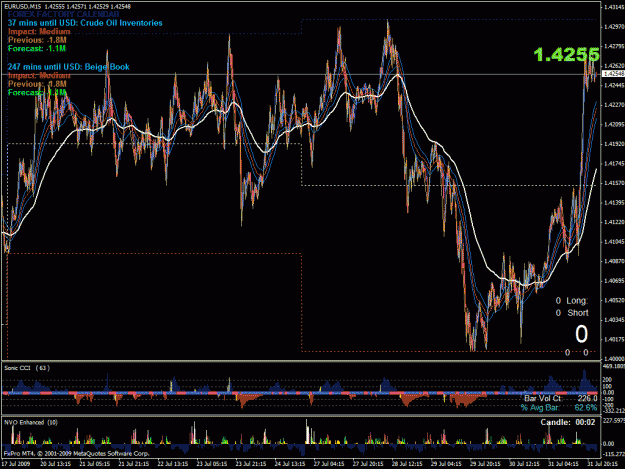Click 'Impact: Medium' under Crude Oil Inventories
The width and height of the screenshot is (625, 469).
39,31
